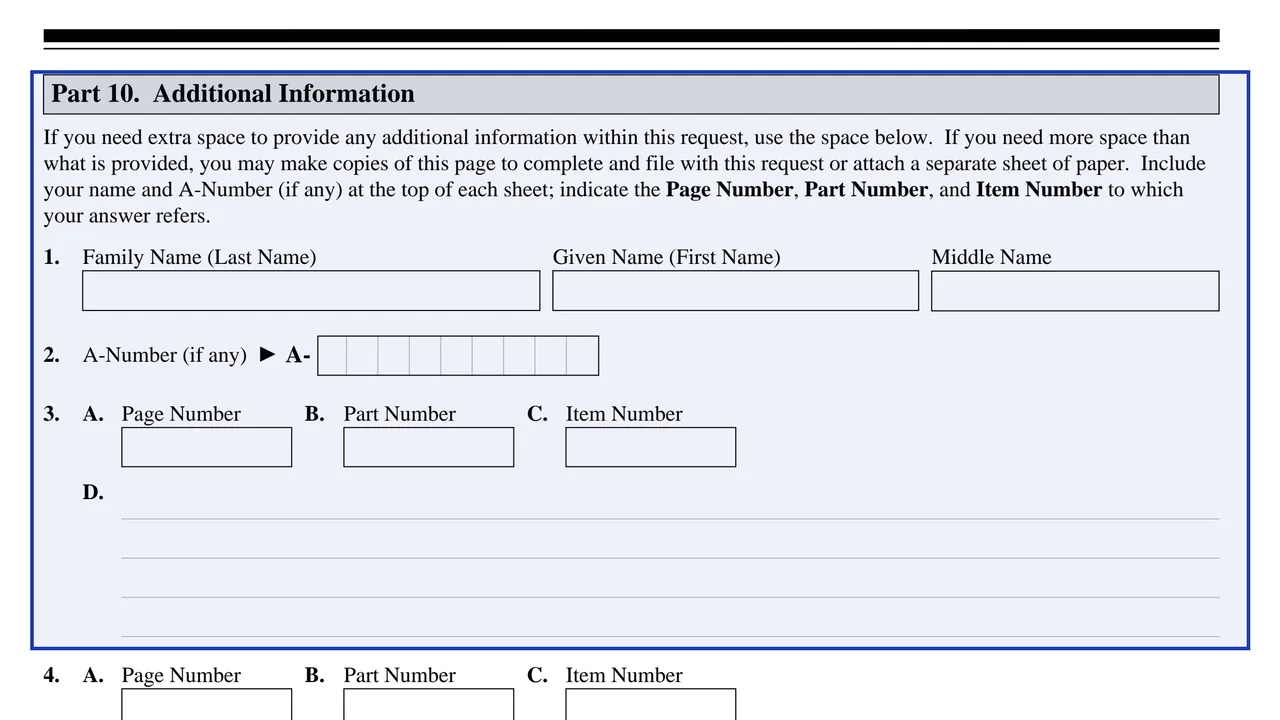Click the item 3.D lined text area

point(670,559)
